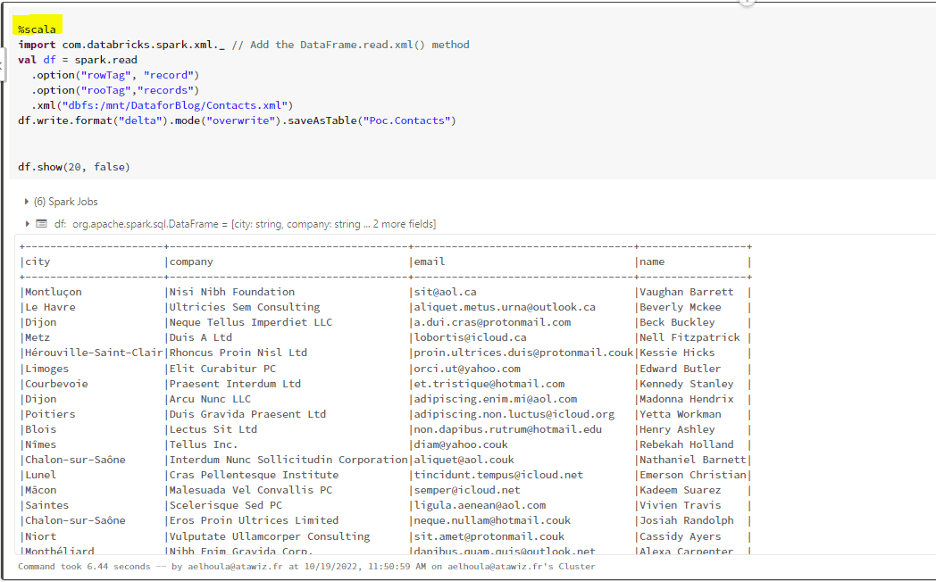Expand the df DataFrame schema arrow
This screenshot has width=936, height=582.
[27, 224]
